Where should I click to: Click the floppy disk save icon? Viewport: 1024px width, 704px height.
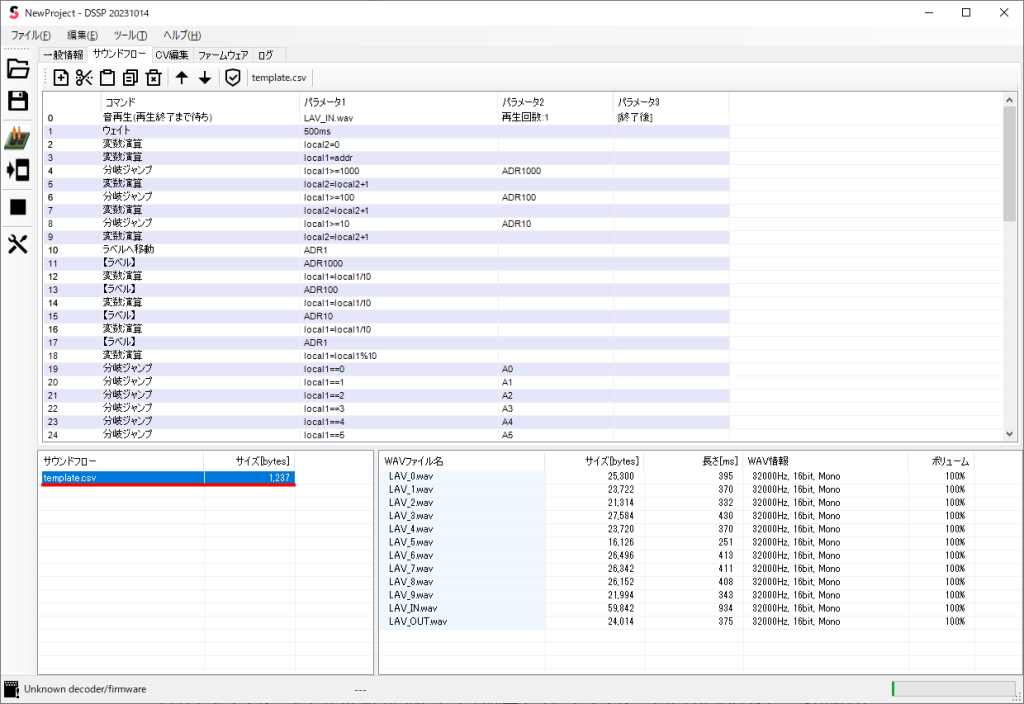[x=17, y=101]
